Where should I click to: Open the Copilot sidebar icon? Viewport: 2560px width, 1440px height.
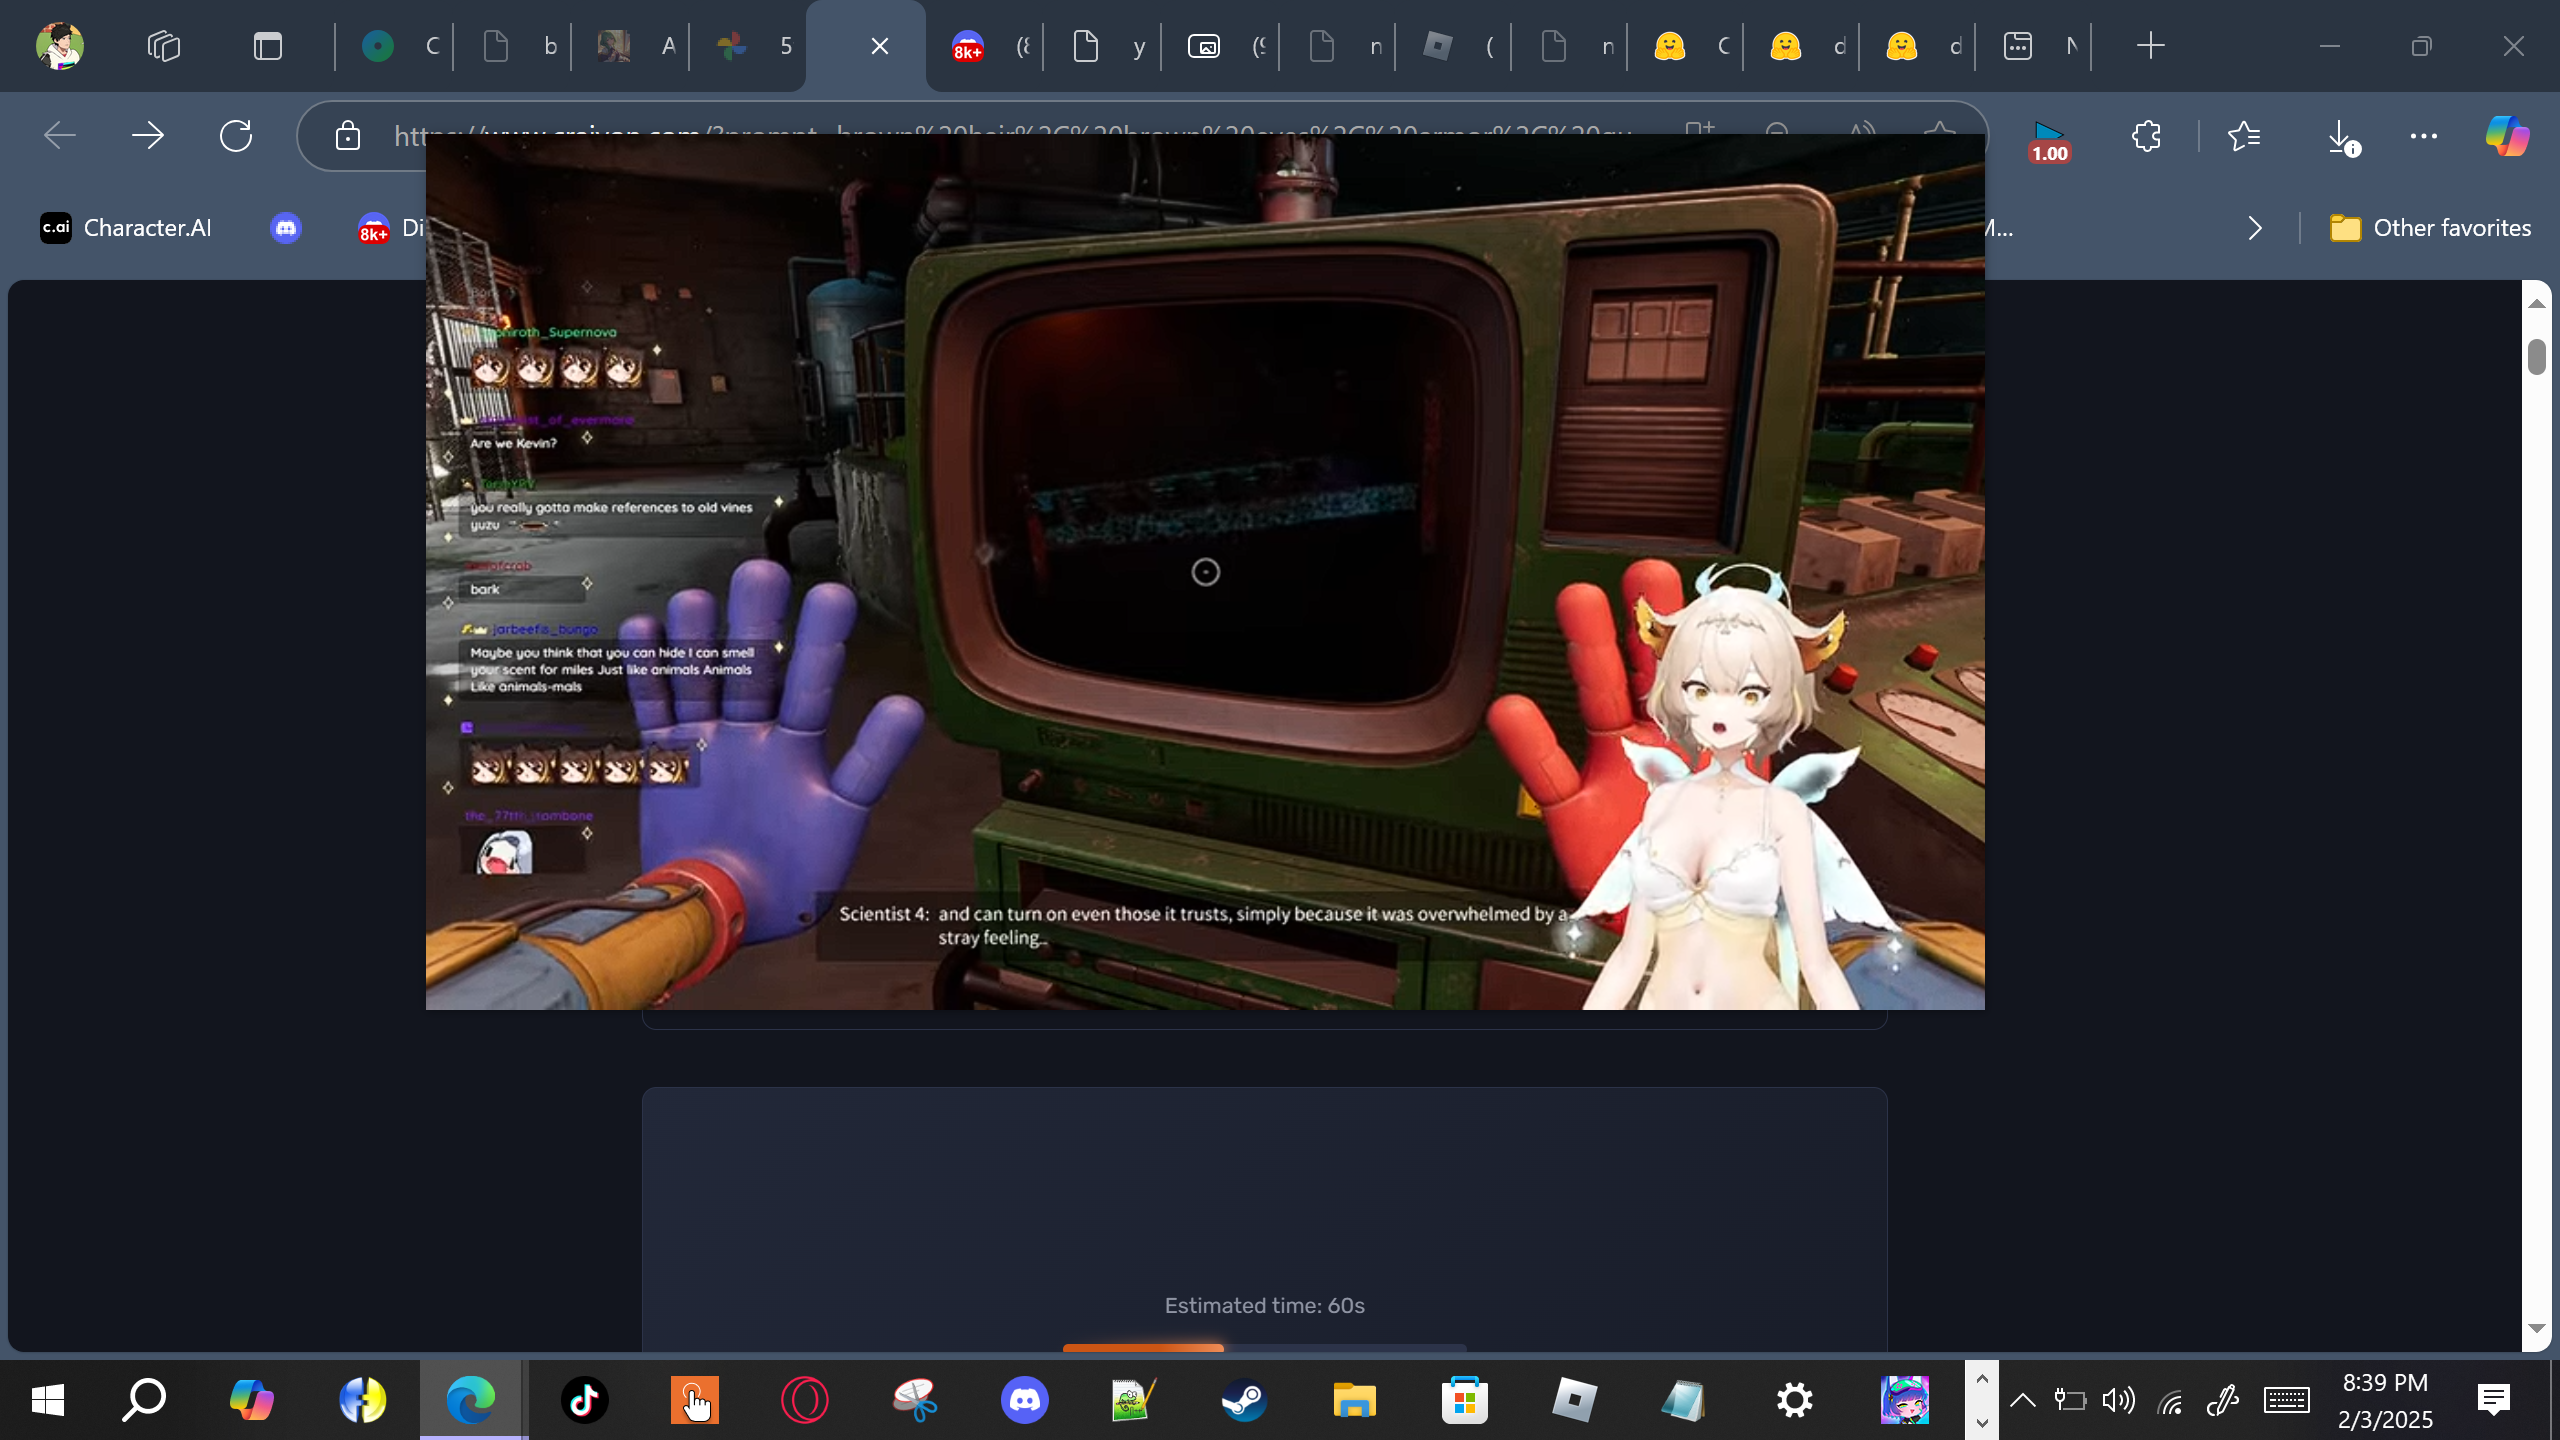click(x=2507, y=136)
